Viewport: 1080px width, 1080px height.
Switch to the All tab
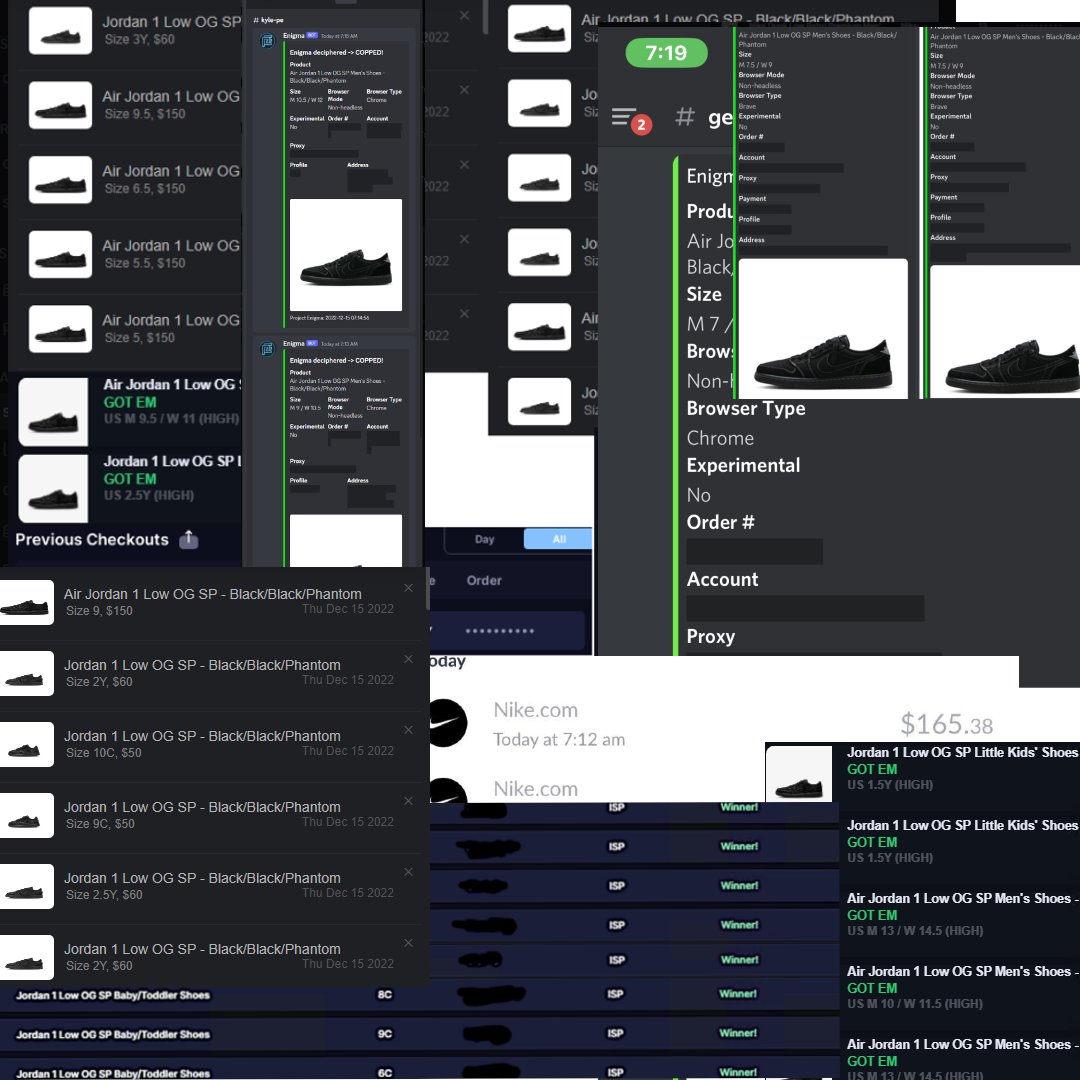(559, 539)
